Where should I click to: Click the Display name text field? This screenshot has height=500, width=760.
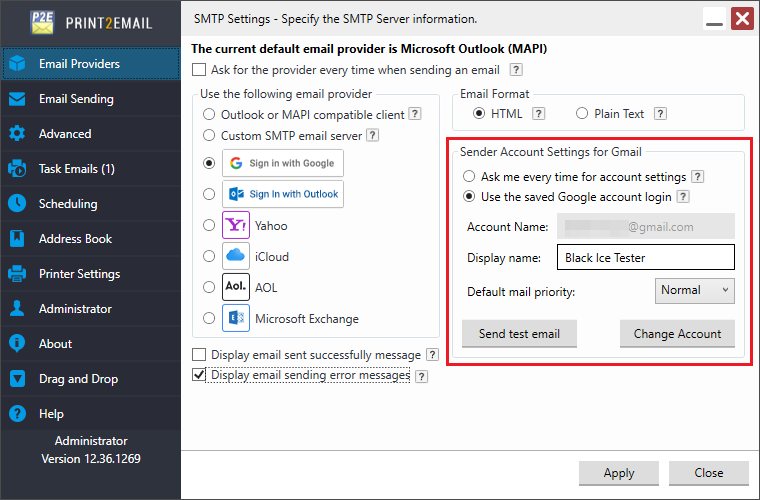pos(644,258)
